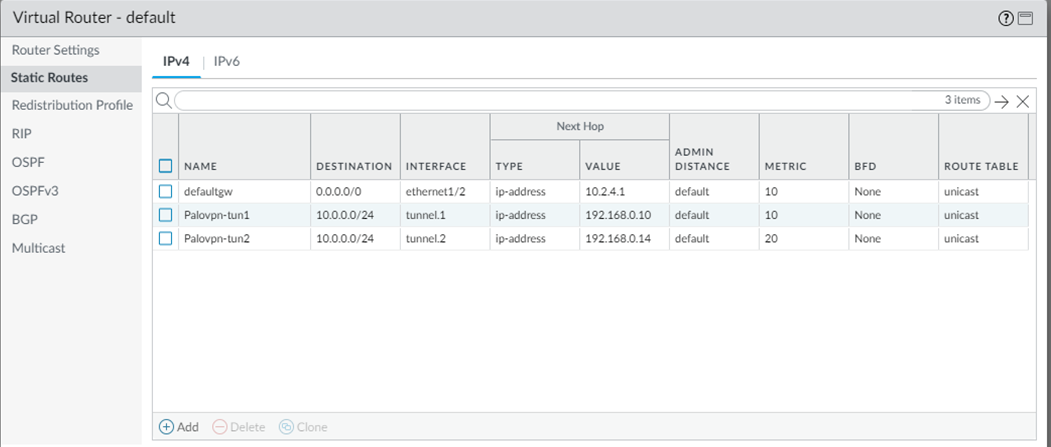The height and width of the screenshot is (447, 1051).
Task: Switch to the IPv4 tab
Action: pos(176,62)
